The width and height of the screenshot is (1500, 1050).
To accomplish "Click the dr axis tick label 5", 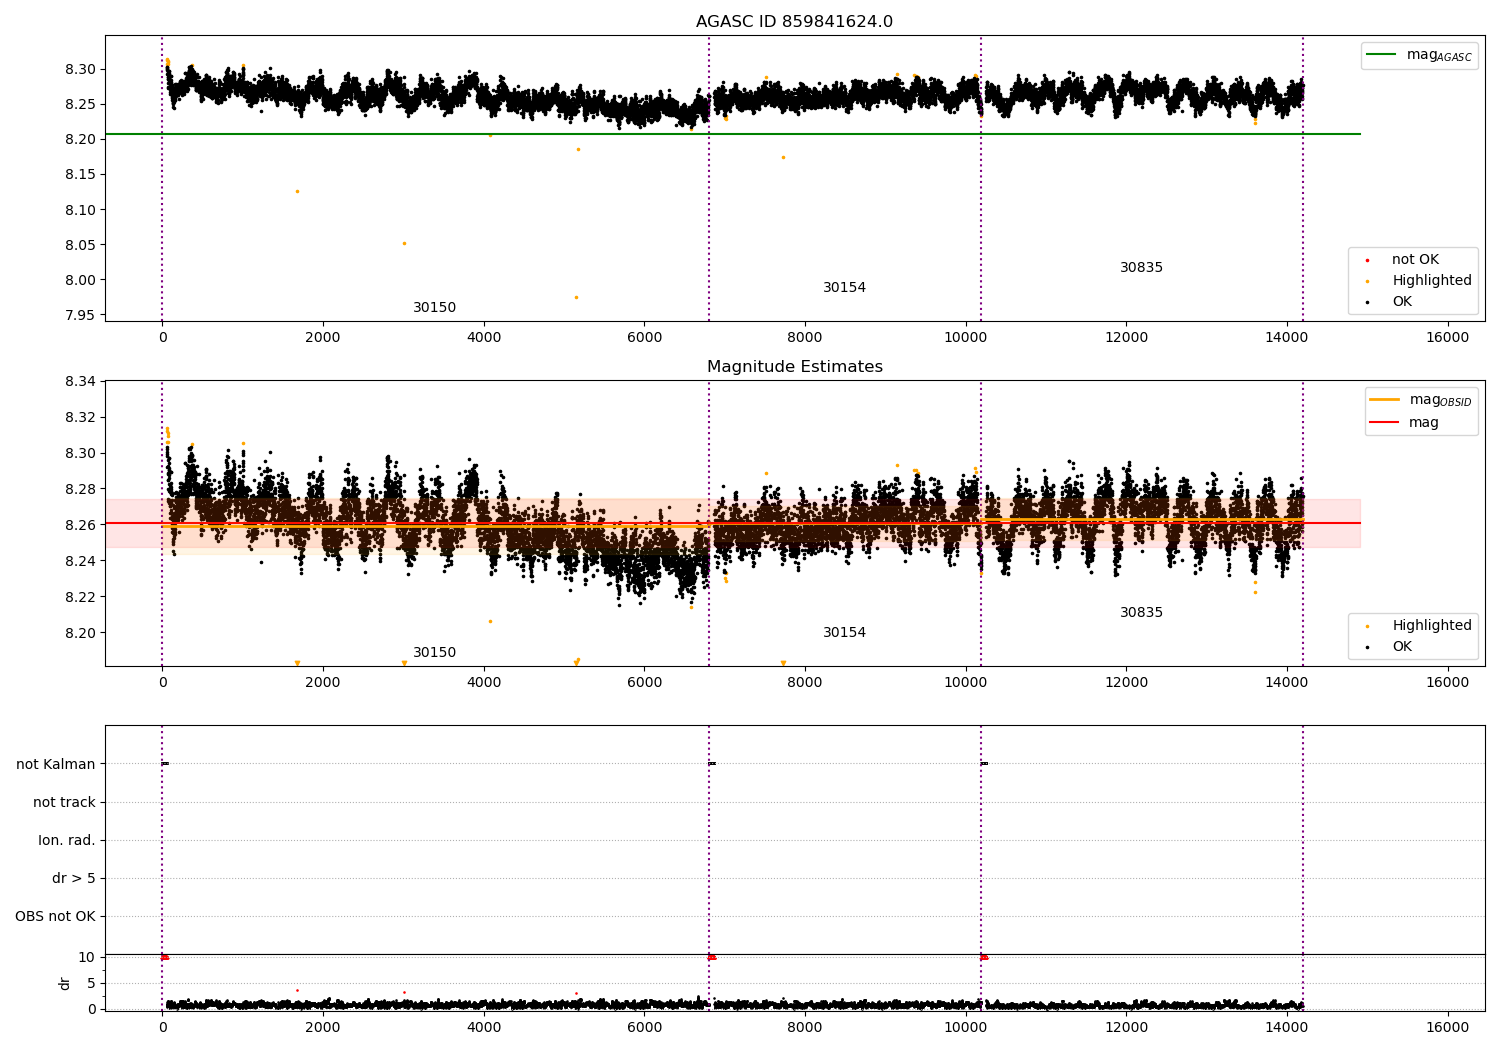I will tap(91, 984).
